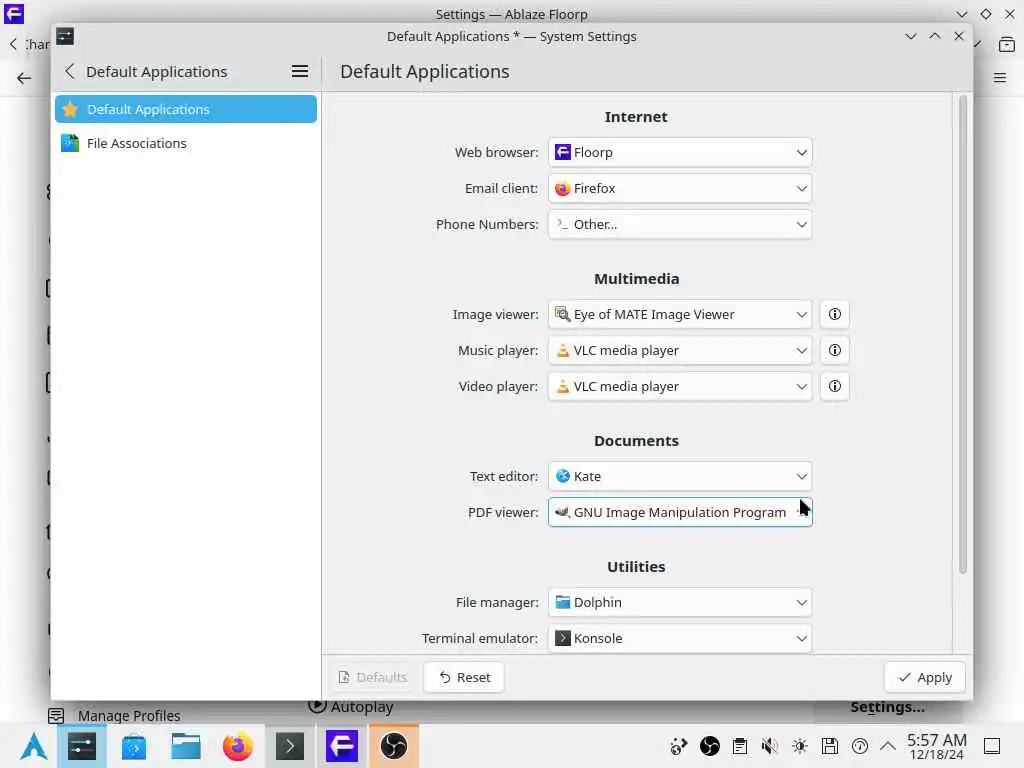Open Dolphin file manager from taskbar
This screenshot has width=1024, height=768.
185,746
